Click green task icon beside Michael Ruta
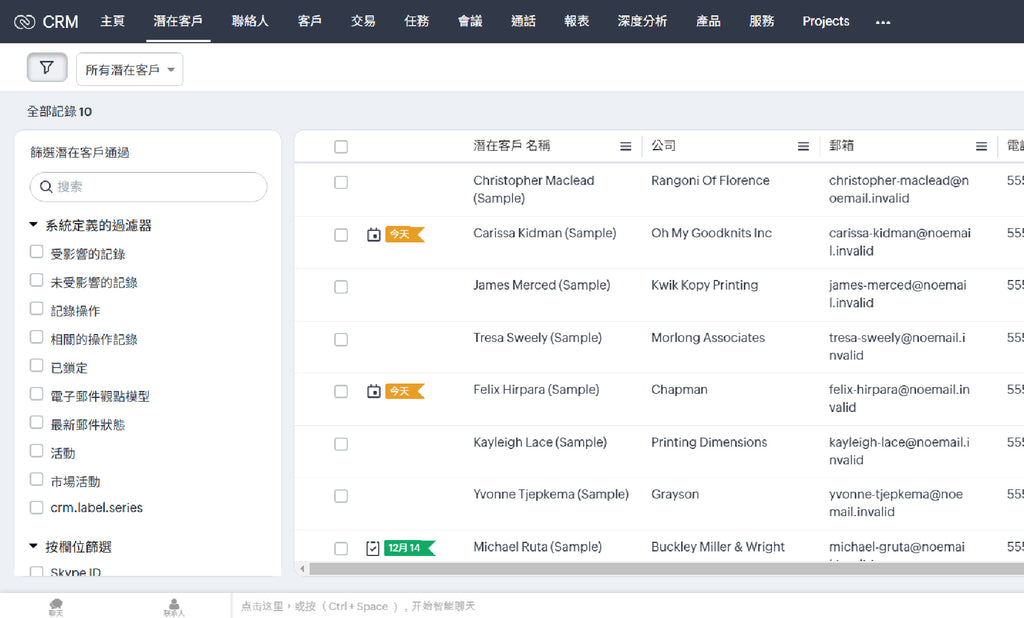Image resolution: width=1024 pixels, height=618 pixels. tap(372, 547)
